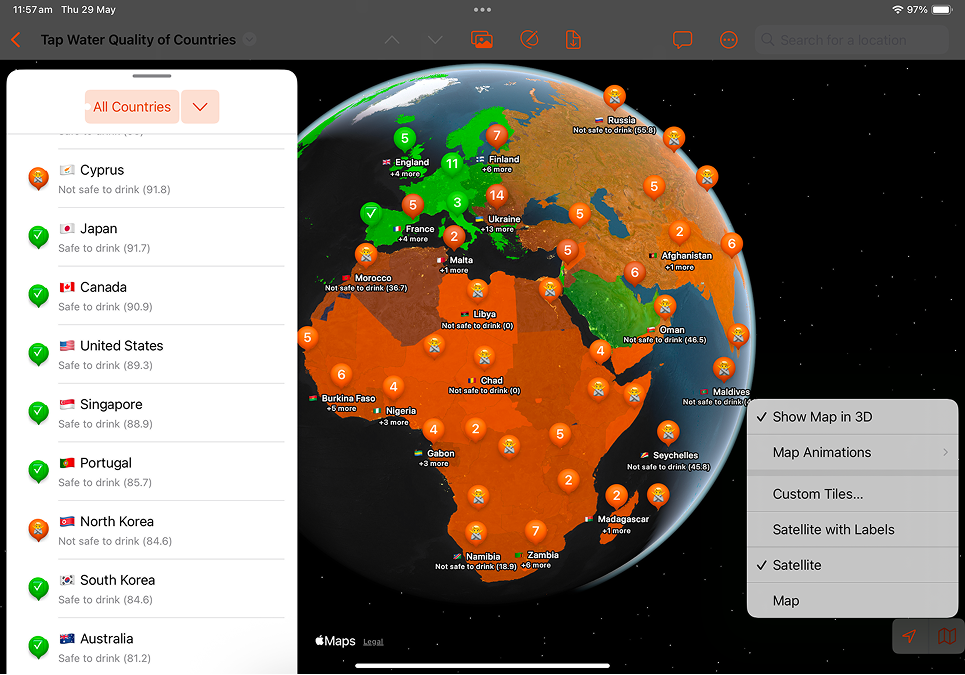This screenshot has height=675, width=965.
Task: Tap the back arrow in the title bar
Action: [x=16, y=40]
